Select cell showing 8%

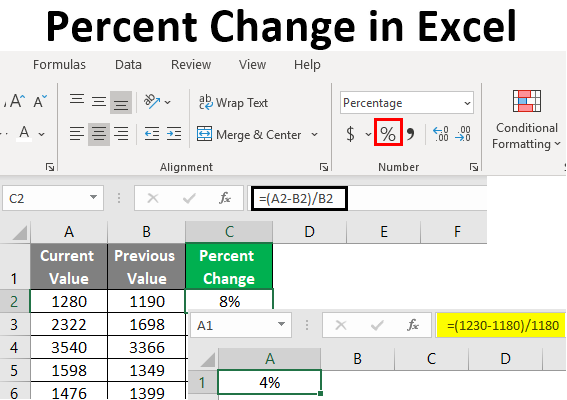(x=229, y=300)
